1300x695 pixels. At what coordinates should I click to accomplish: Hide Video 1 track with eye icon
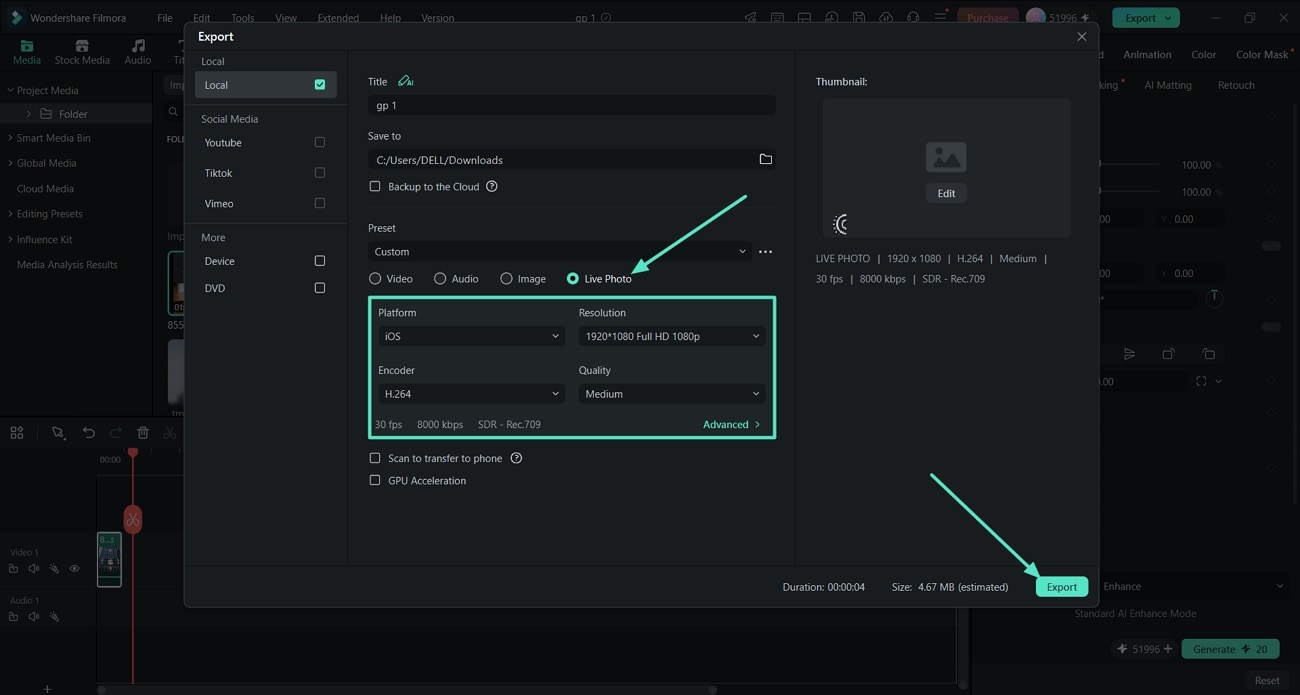click(74, 568)
